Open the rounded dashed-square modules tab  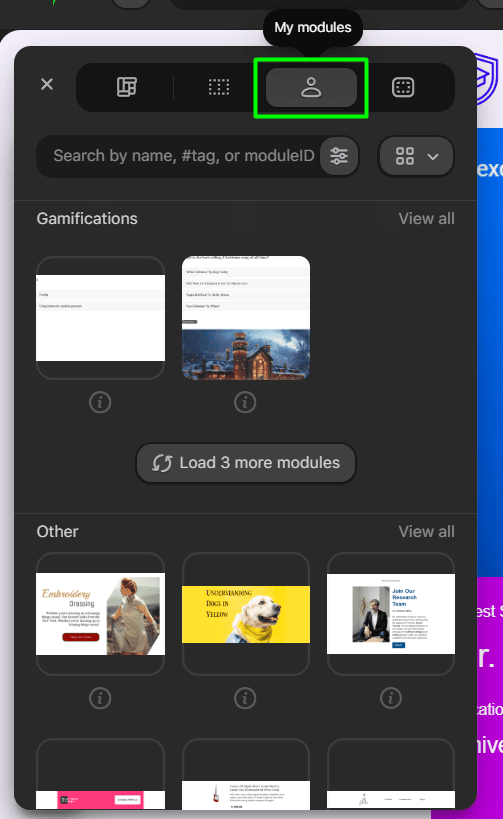[x=403, y=87]
